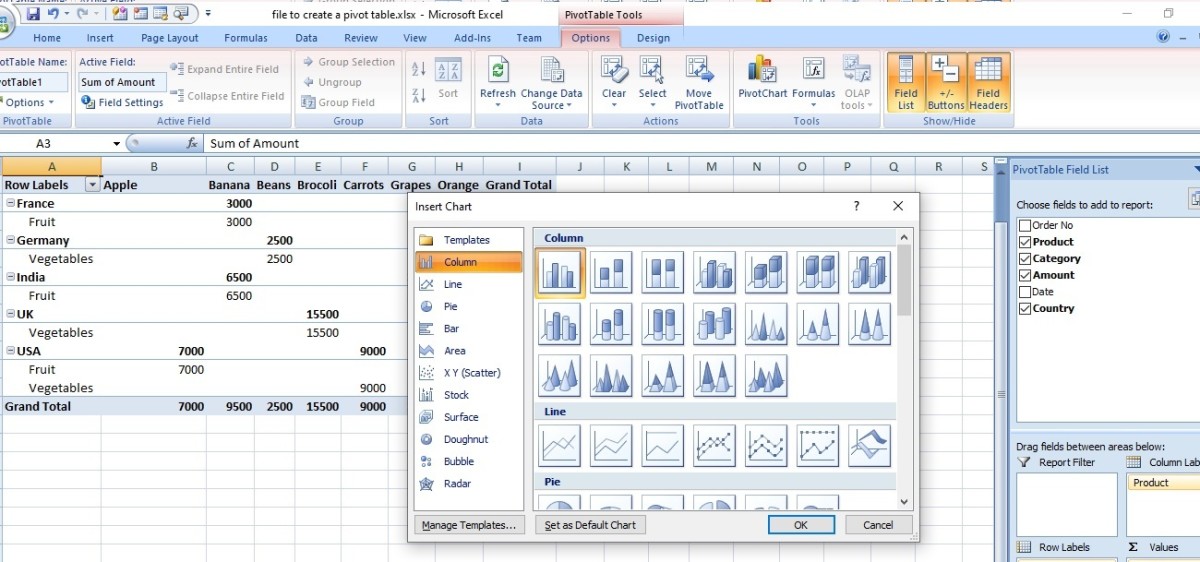The width and height of the screenshot is (1200, 562).
Task: Pick the Doughnut chart category
Action: coord(468,439)
